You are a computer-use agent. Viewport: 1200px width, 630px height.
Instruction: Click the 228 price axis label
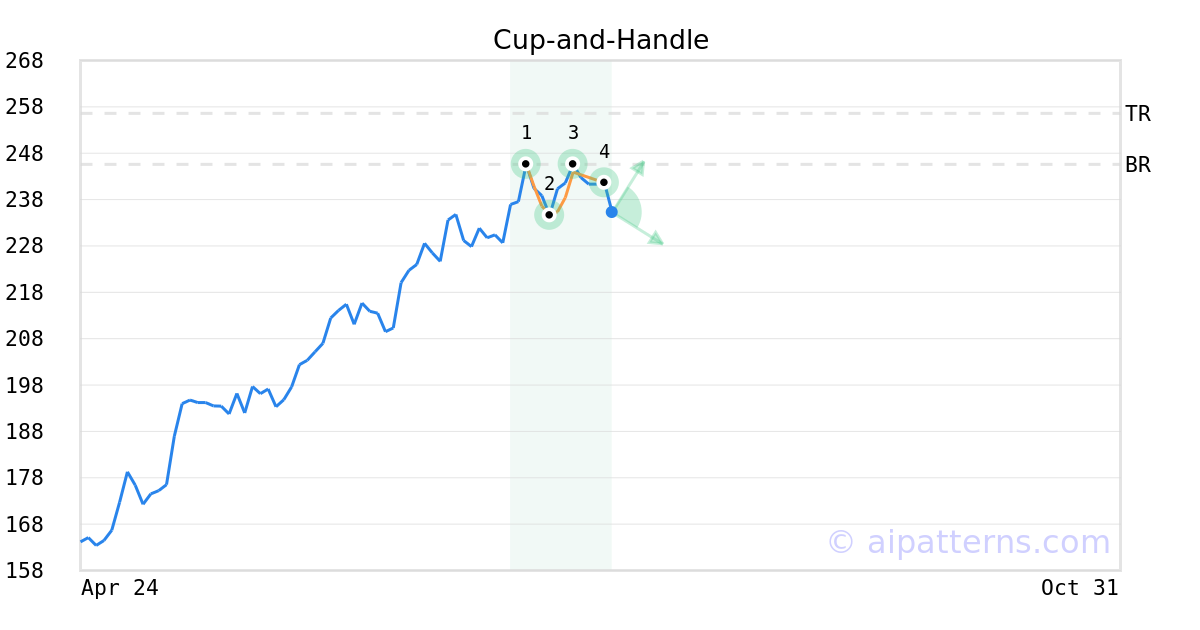coord(25,246)
